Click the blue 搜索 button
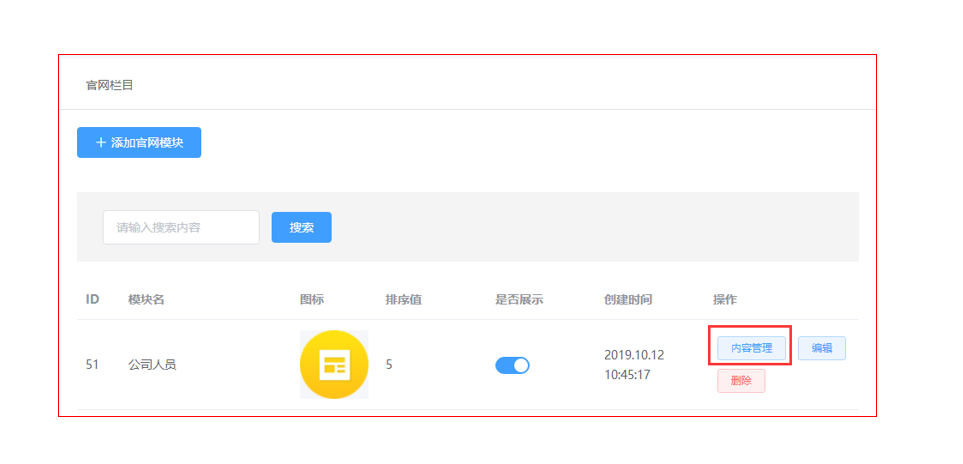The height and width of the screenshot is (464, 963). click(x=302, y=228)
